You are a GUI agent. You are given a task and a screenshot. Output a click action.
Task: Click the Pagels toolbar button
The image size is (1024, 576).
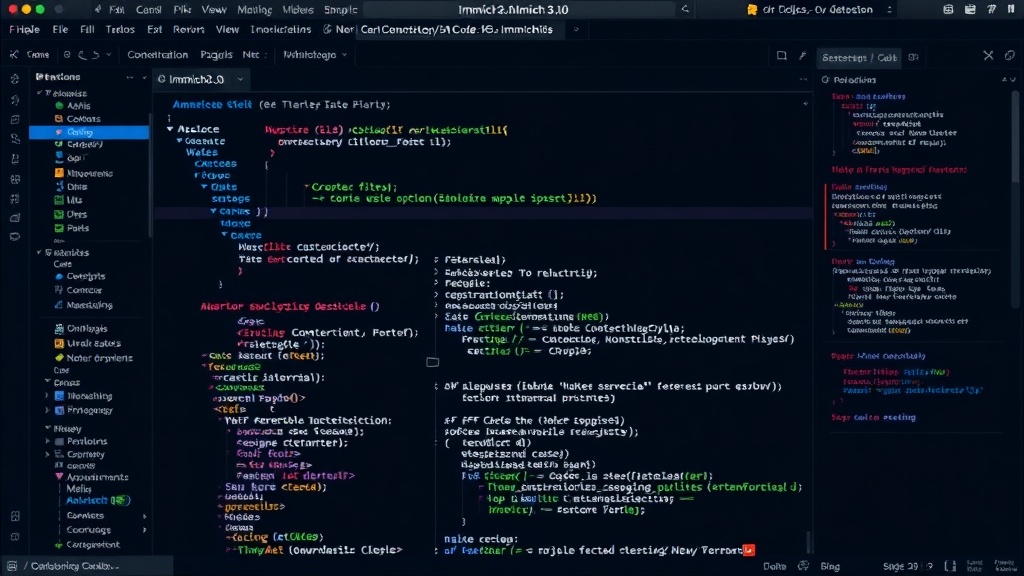(216, 55)
